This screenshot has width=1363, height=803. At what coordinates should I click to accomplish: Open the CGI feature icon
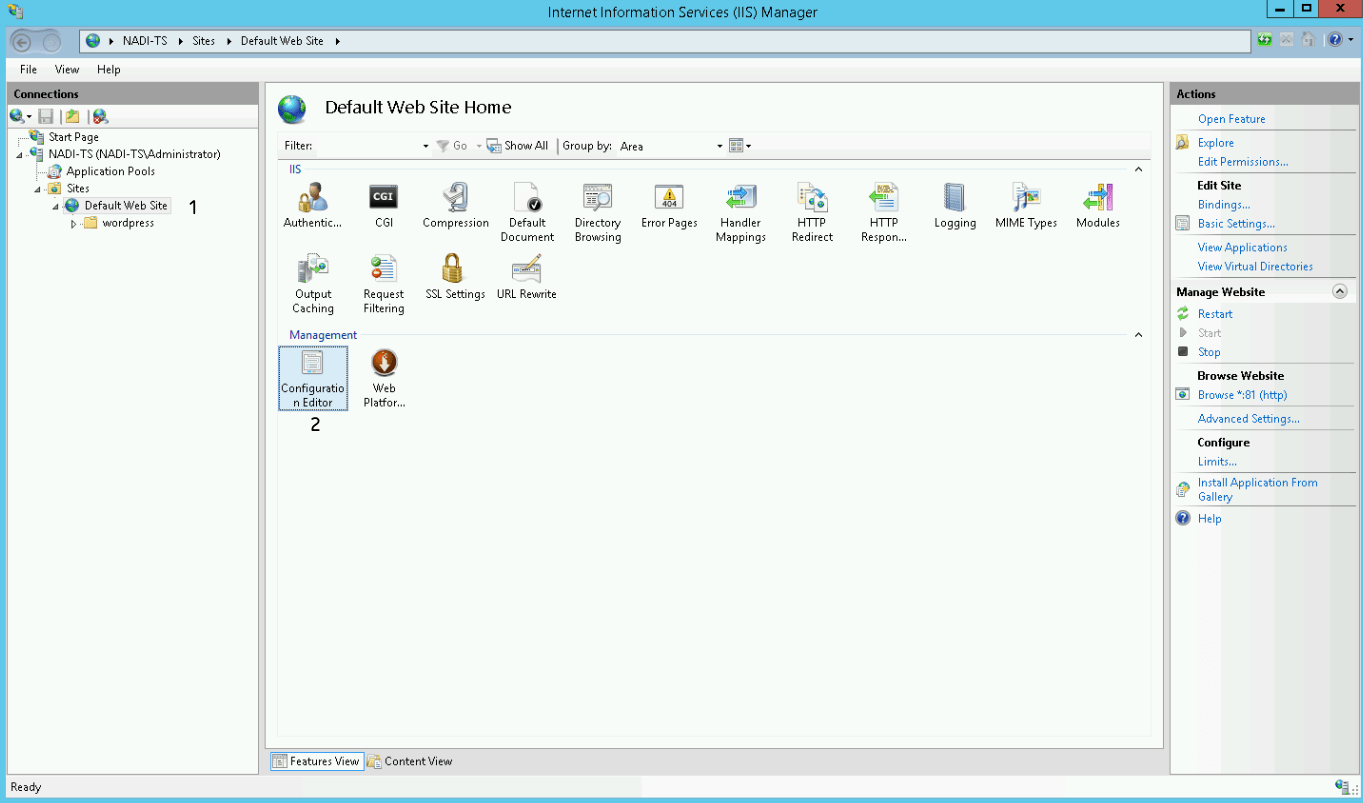tap(384, 205)
